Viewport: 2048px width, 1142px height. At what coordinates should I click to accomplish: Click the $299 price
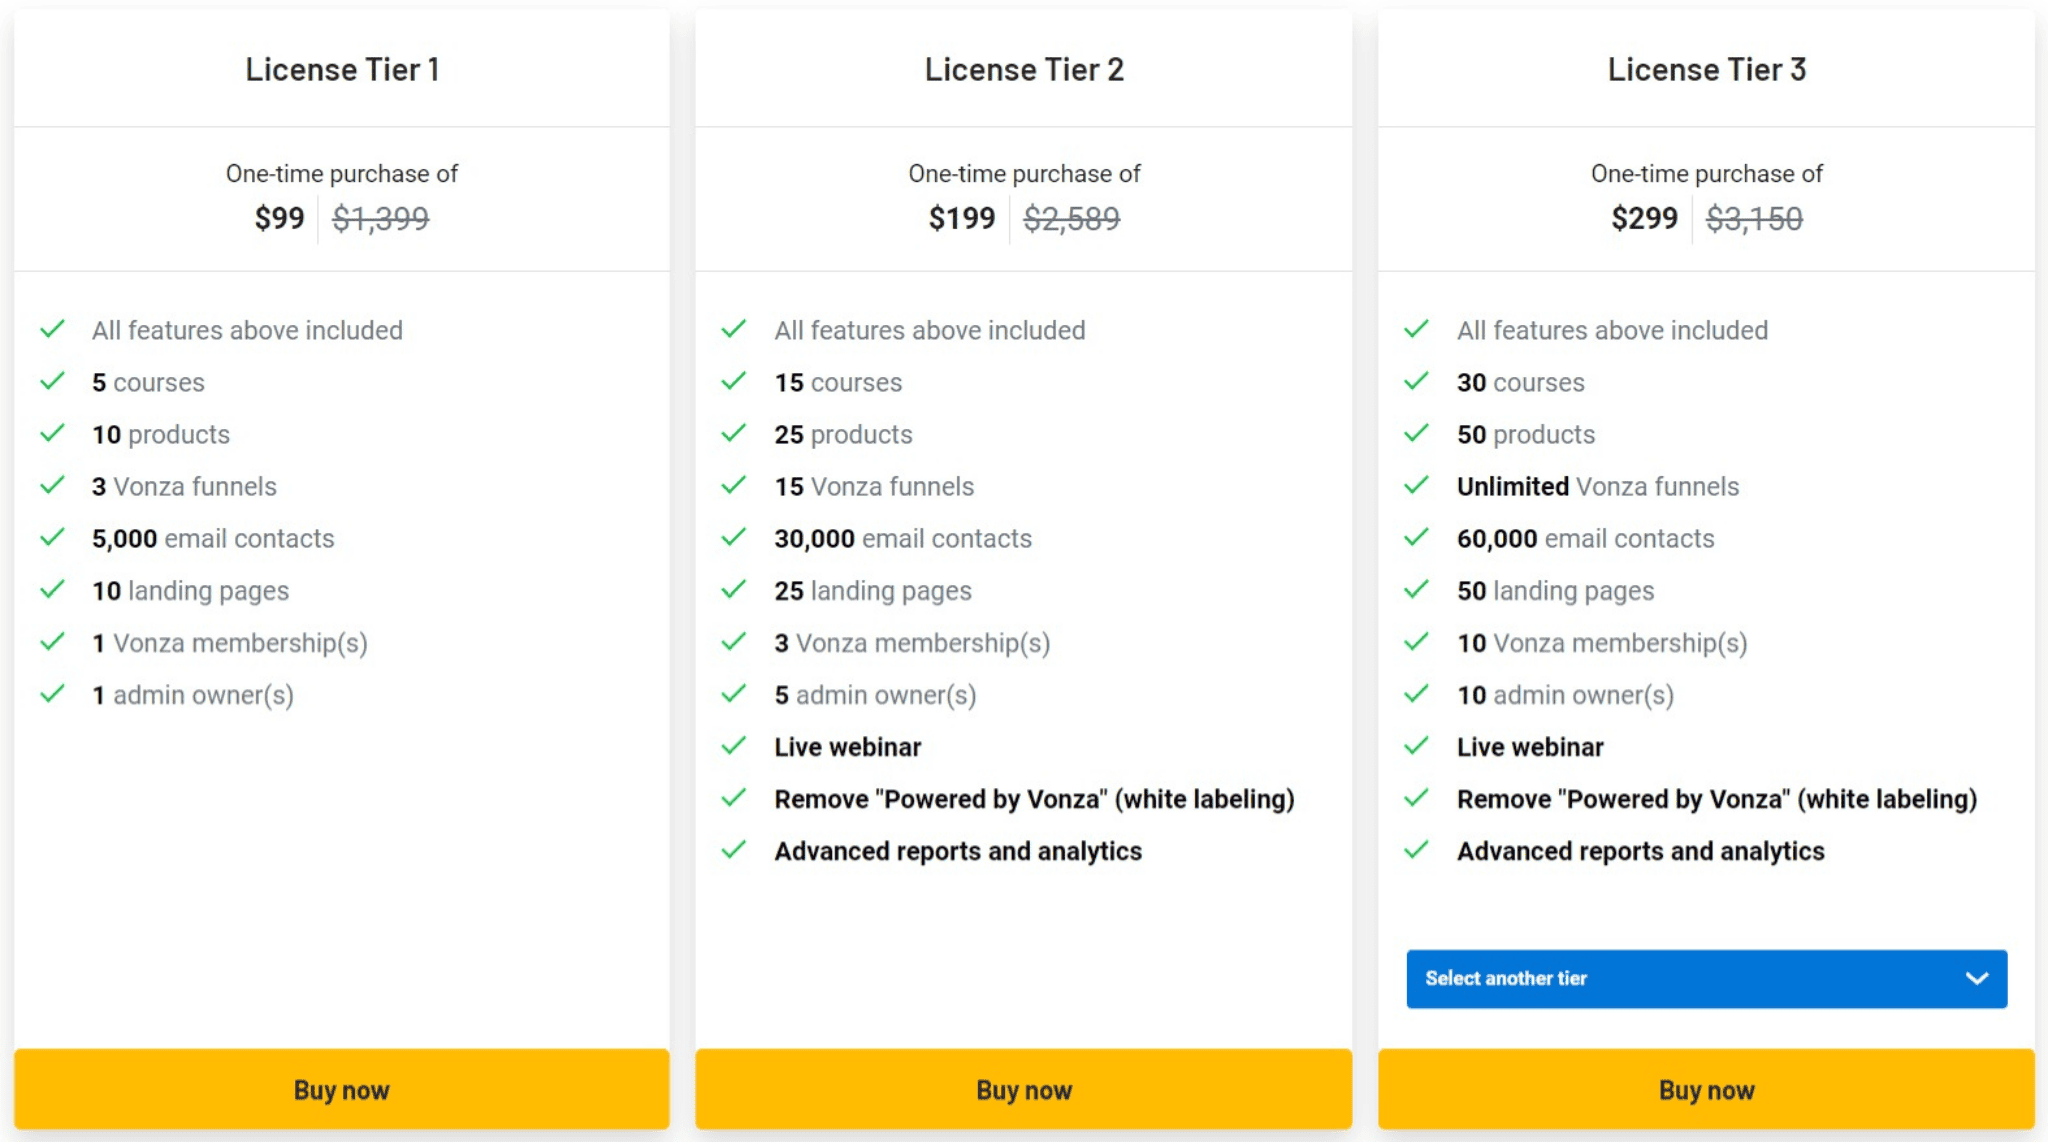[1644, 218]
